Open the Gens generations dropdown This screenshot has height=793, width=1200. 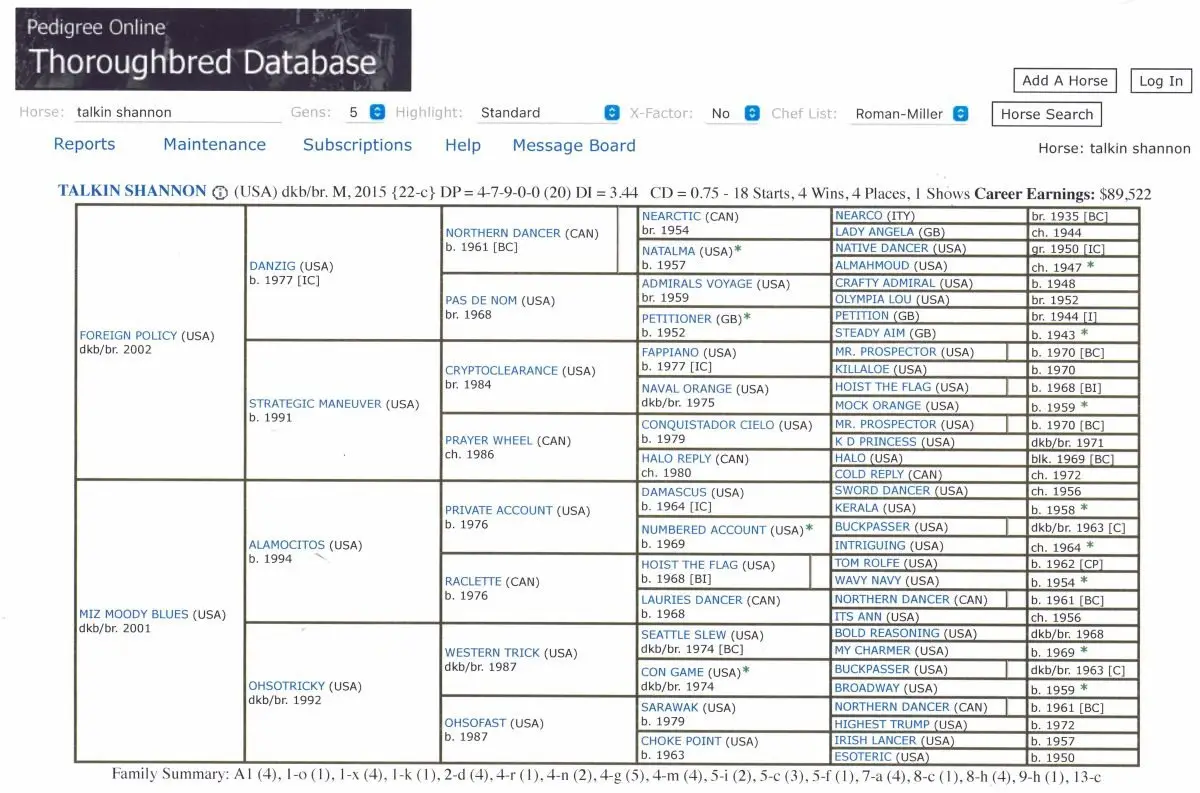coord(377,113)
